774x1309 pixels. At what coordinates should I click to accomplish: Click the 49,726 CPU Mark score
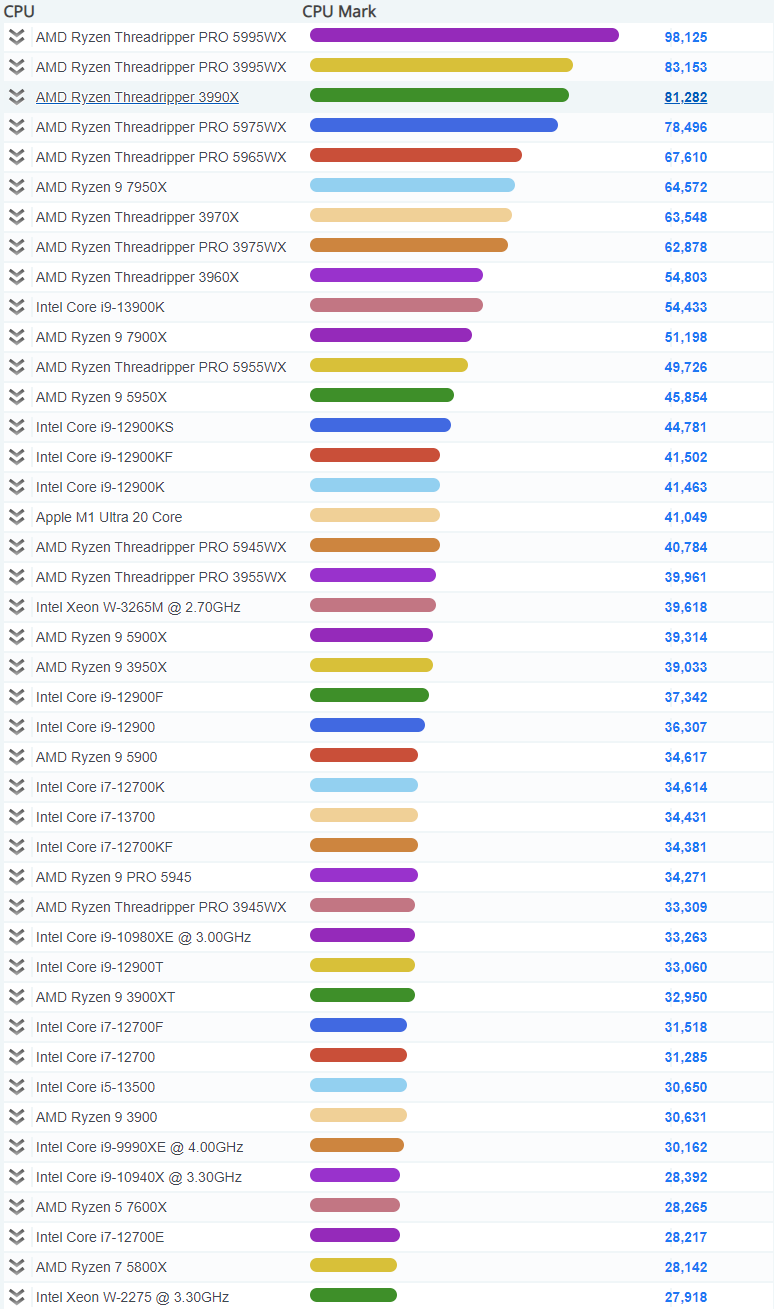[x=686, y=367]
